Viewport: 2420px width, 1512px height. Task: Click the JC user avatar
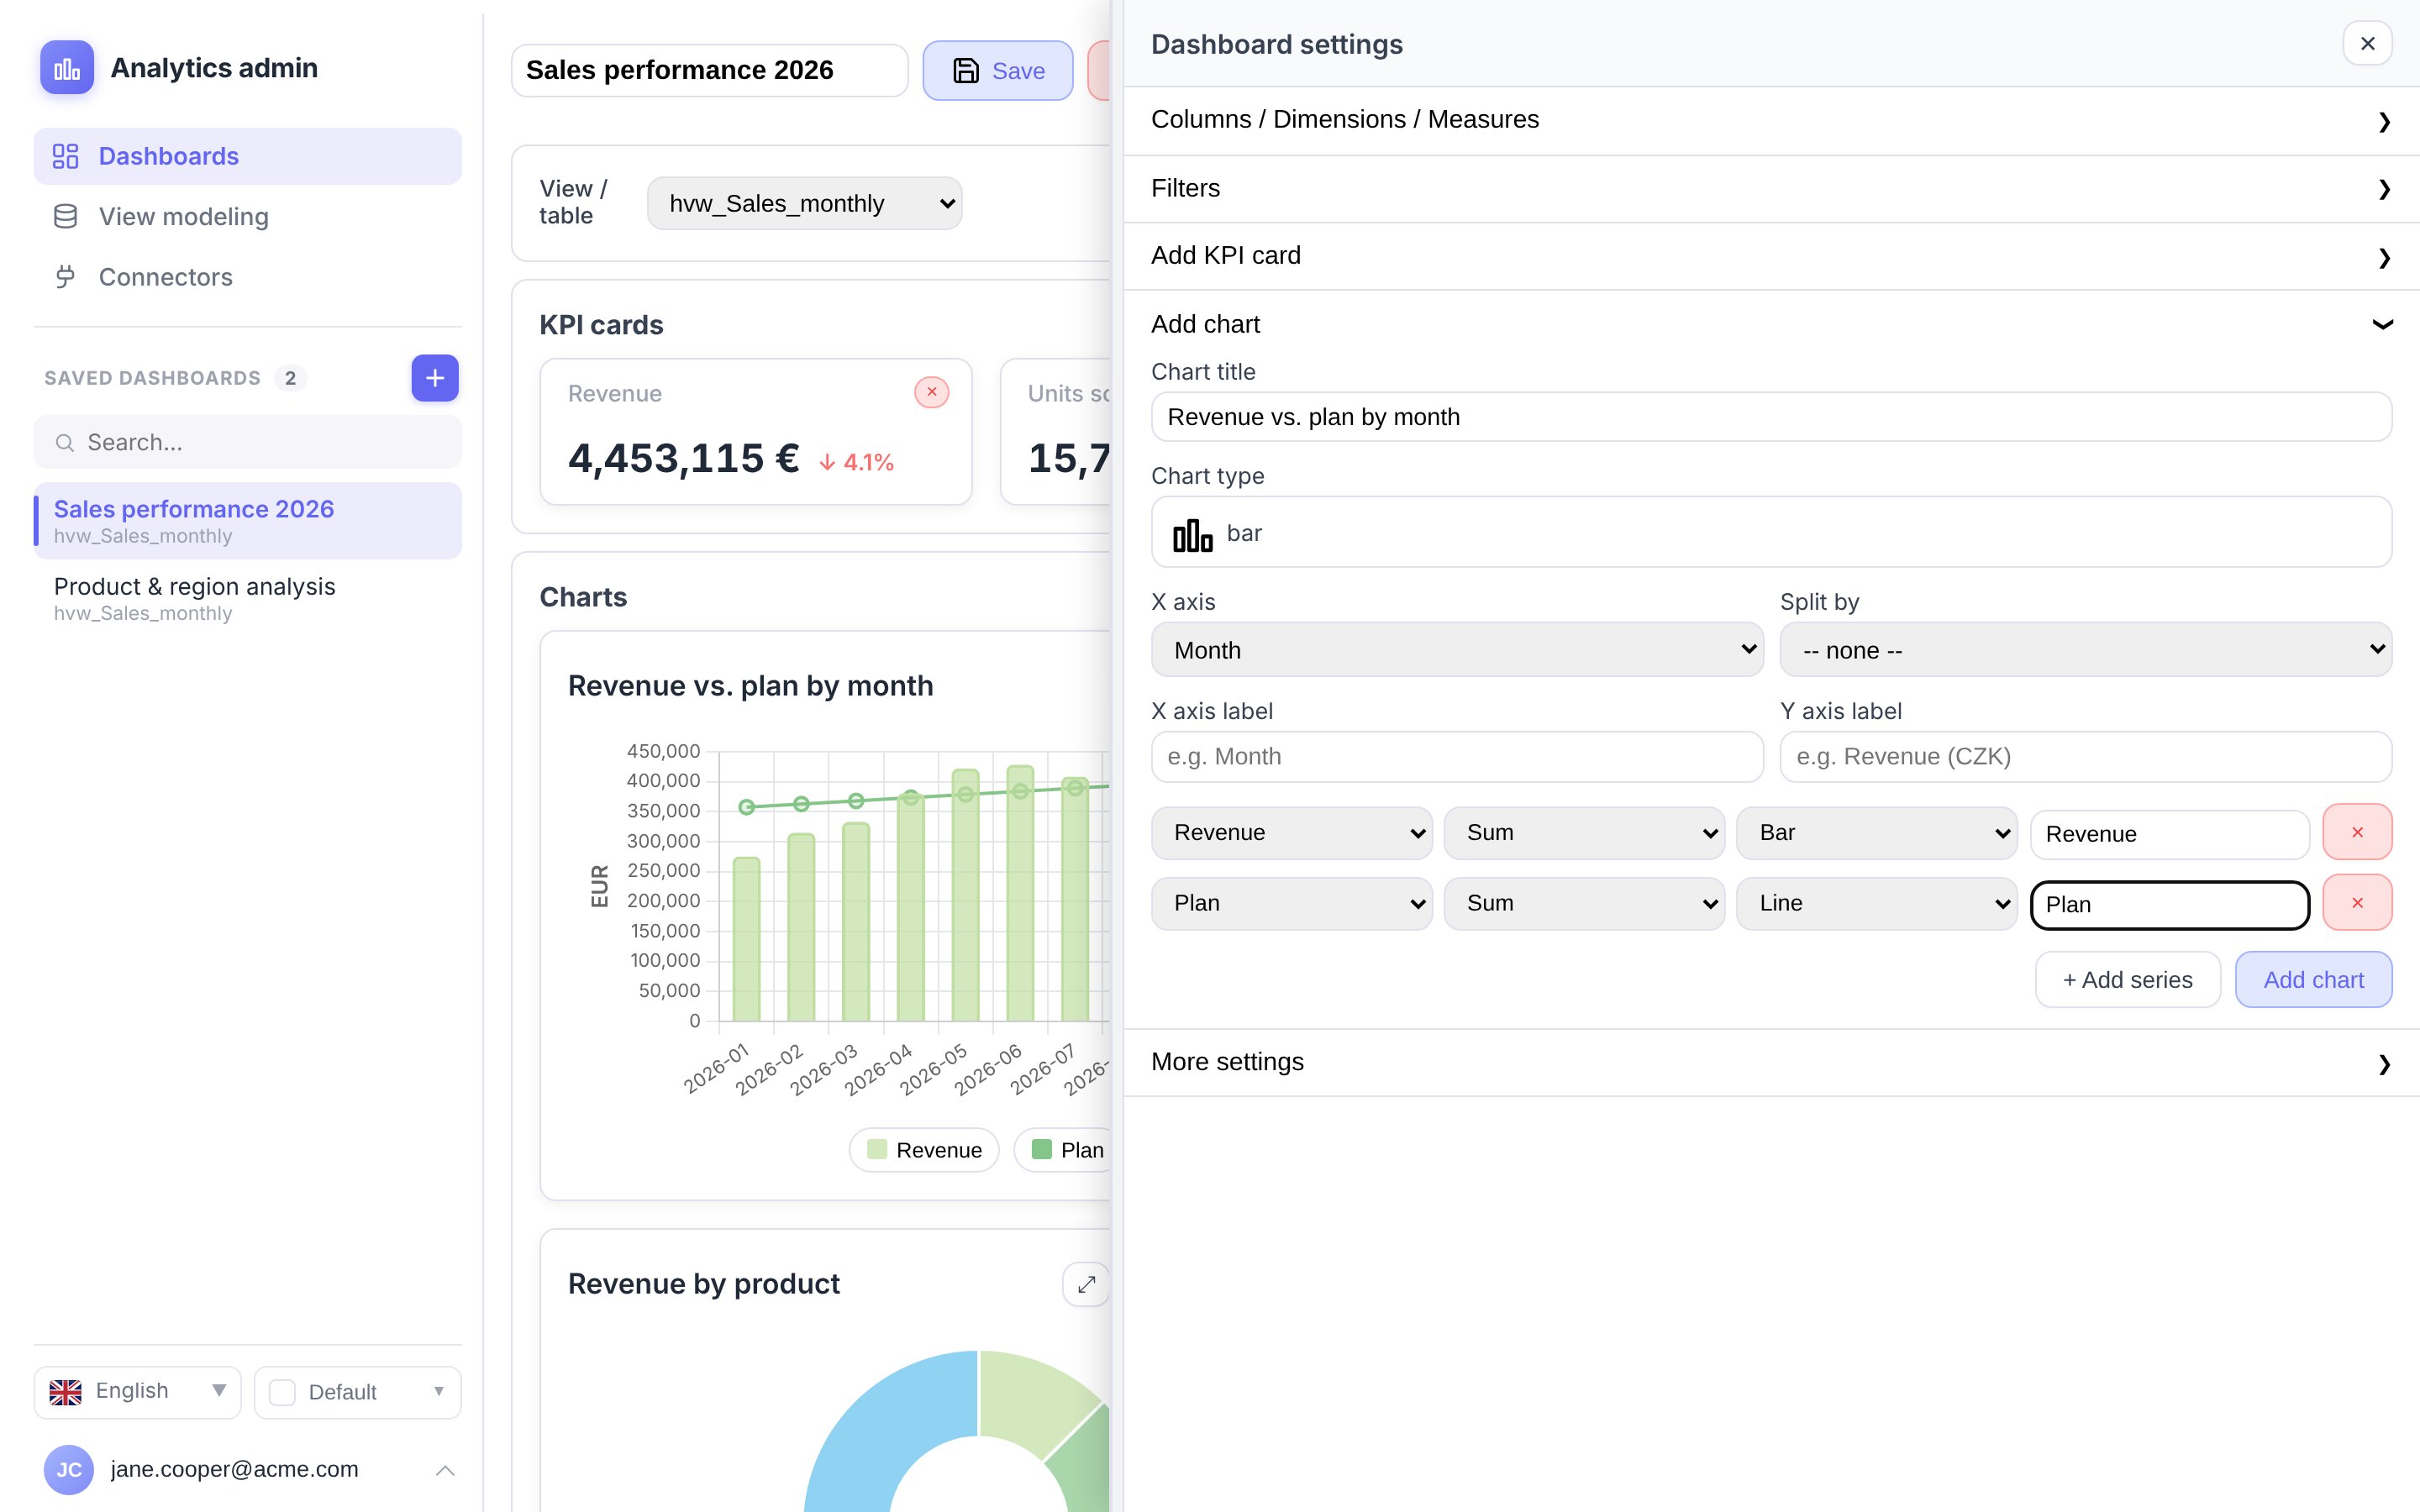point(69,1469)
